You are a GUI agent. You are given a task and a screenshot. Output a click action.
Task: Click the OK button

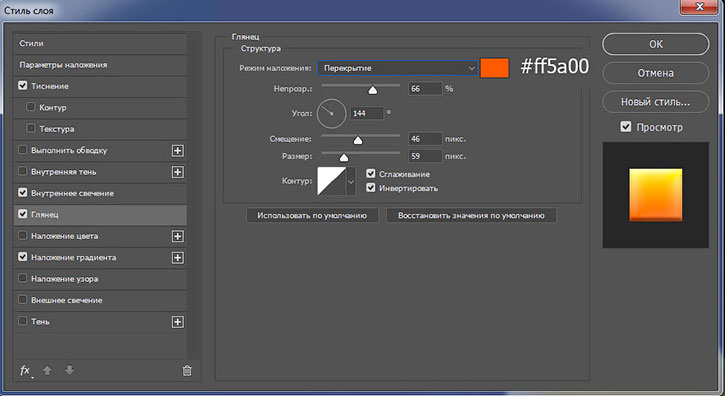pos(656,44)
